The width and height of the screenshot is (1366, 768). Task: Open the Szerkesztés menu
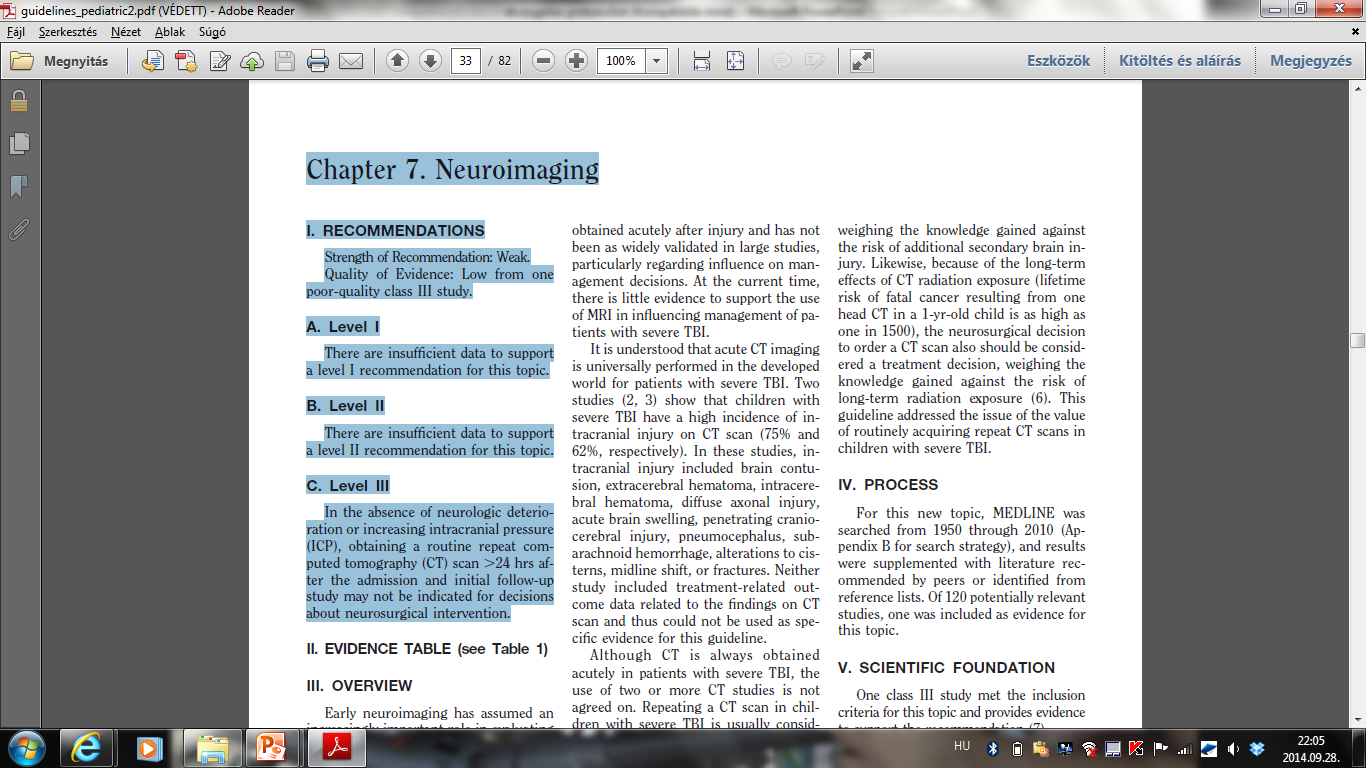(x=67, y=32)
